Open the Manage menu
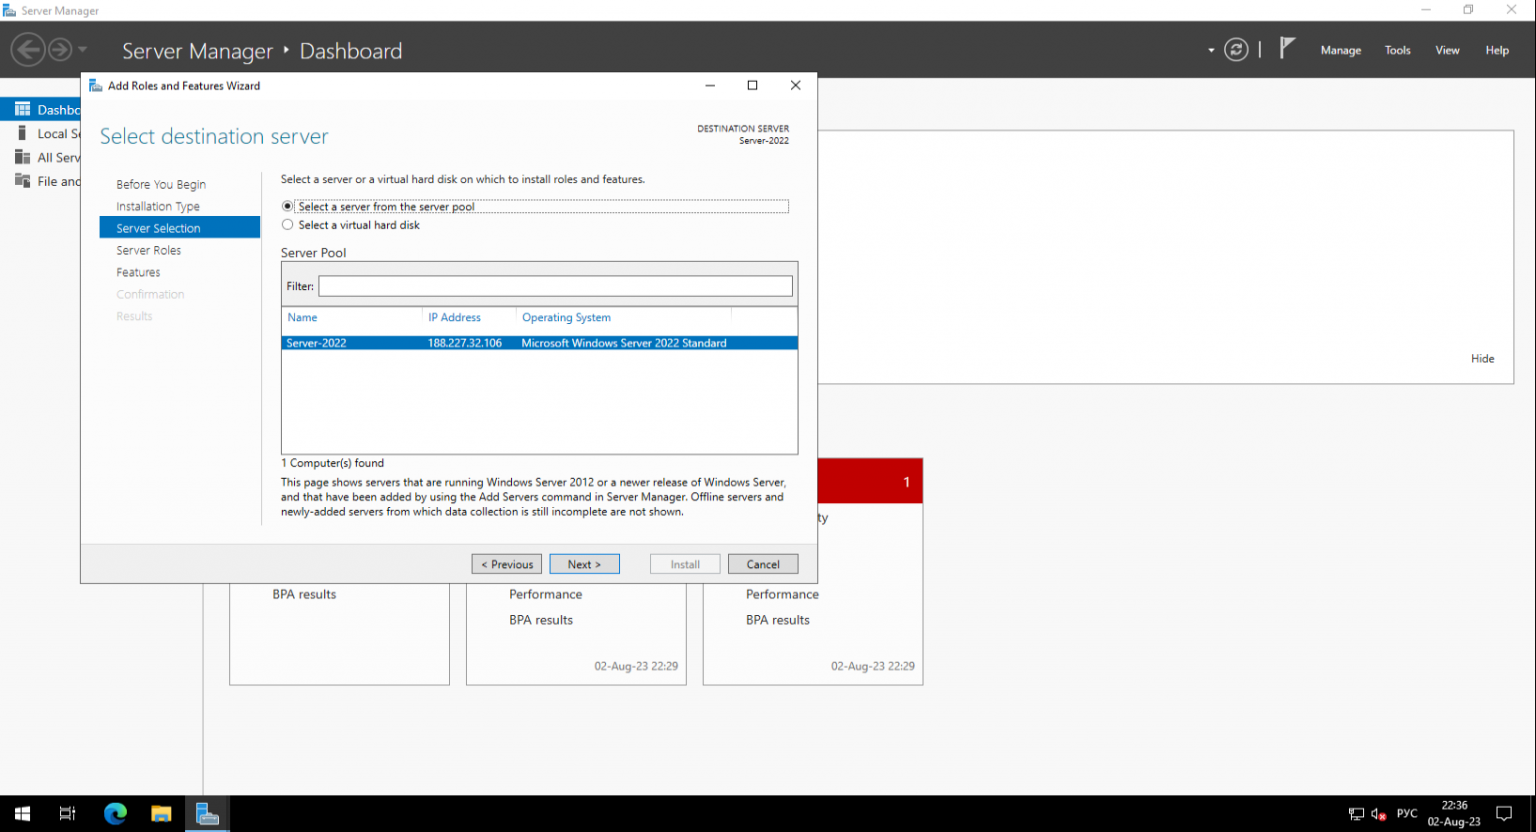1536x832 pixels. click(1340, 50)
